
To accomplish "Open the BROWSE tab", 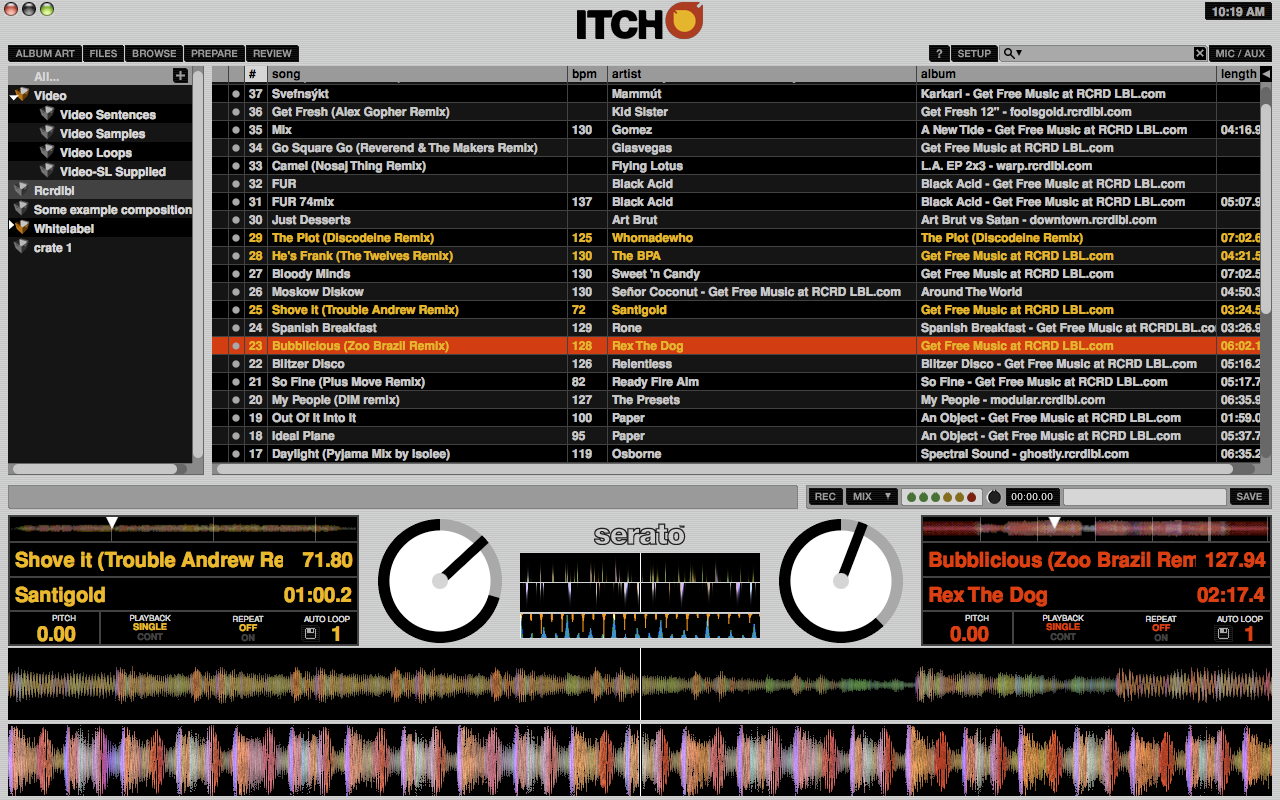I will tap(154, 53).
